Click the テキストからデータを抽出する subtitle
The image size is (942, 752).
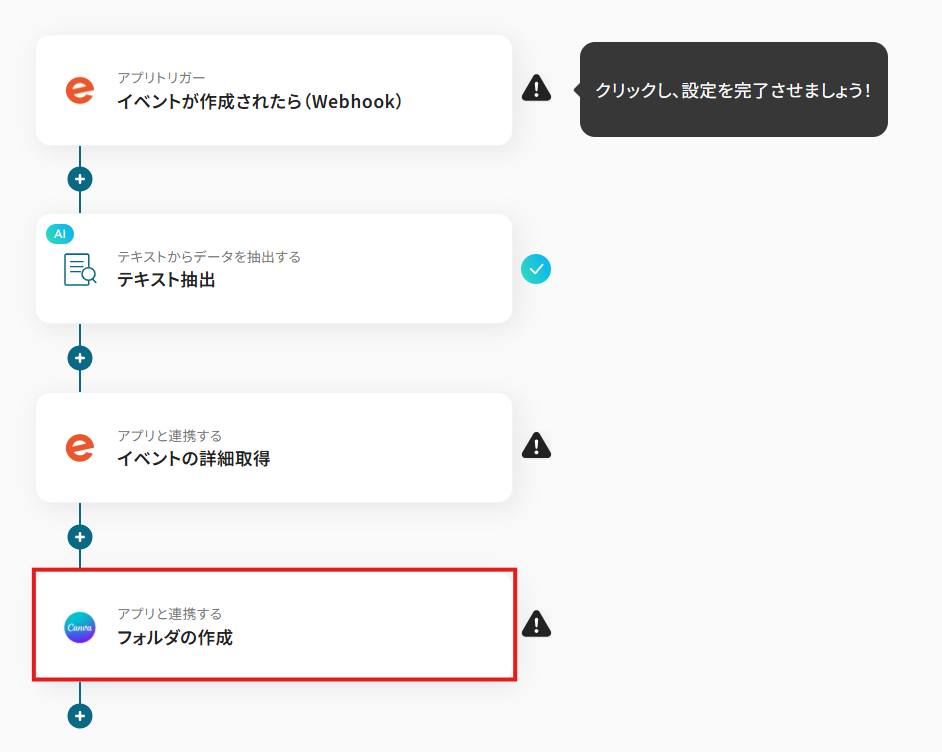tap(208, 257)
